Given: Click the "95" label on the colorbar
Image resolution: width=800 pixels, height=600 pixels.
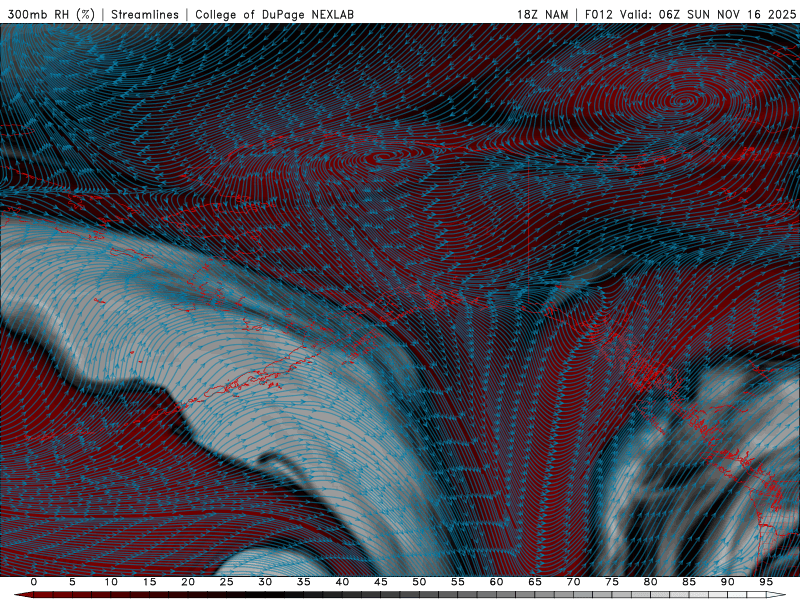Looking at the screenshot, I should point(765,582).
